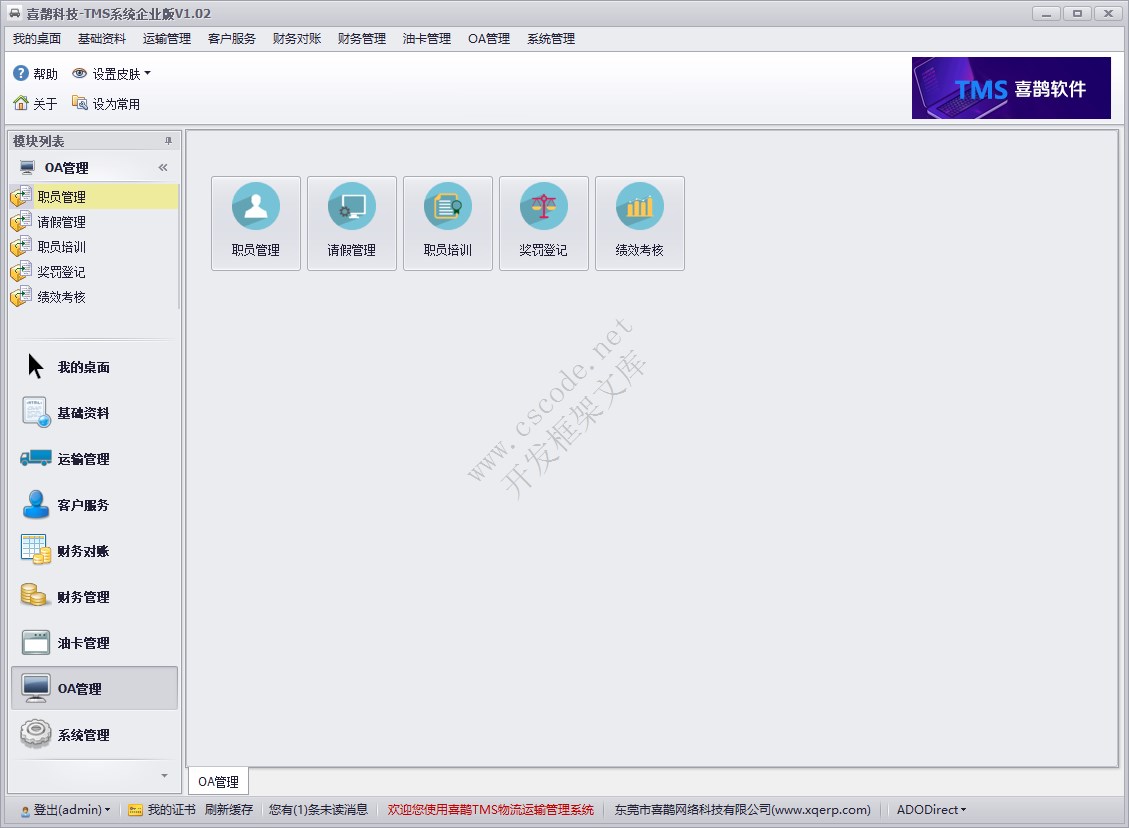The image size is (1129, 828).
Task: Open the 奖罚登记 scales tile
Action: tap(544, 223)
